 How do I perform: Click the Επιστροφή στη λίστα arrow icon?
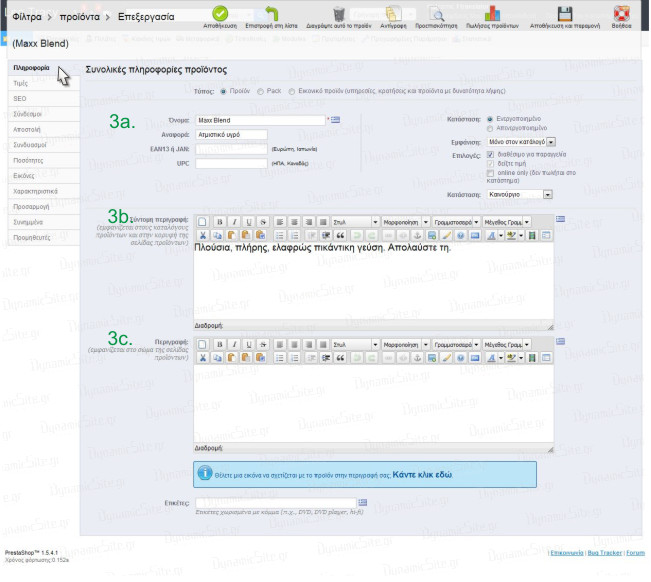(272, 14)
